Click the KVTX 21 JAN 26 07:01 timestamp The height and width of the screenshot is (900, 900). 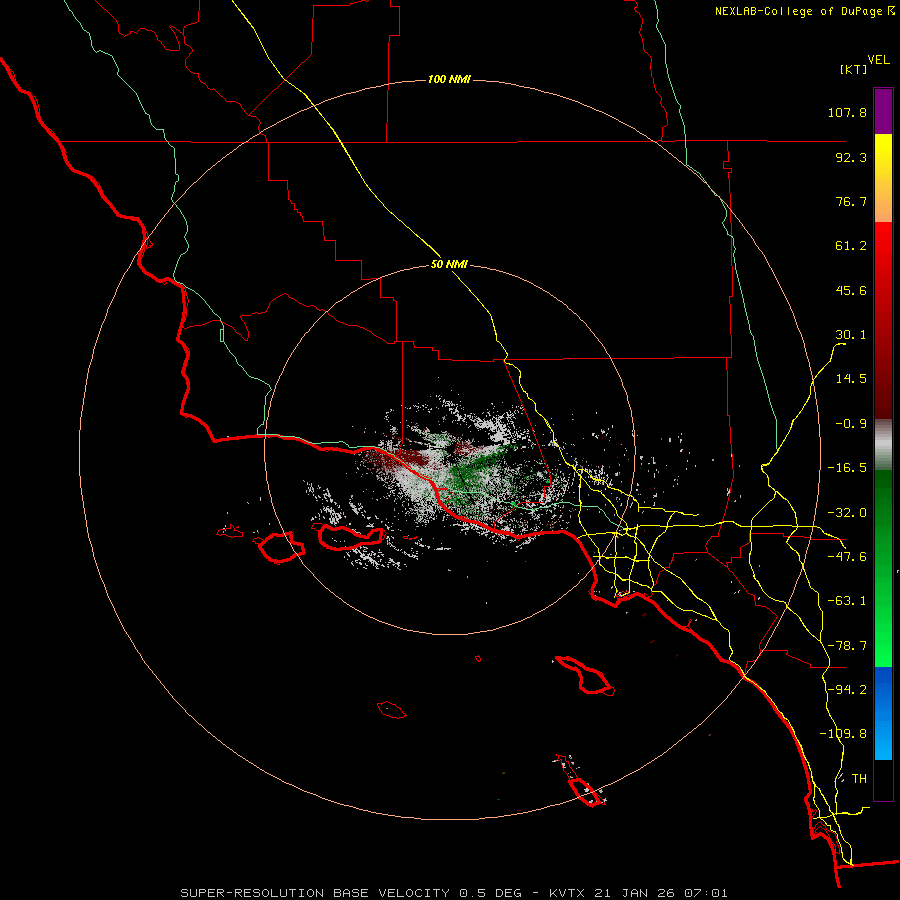point(638,893)
